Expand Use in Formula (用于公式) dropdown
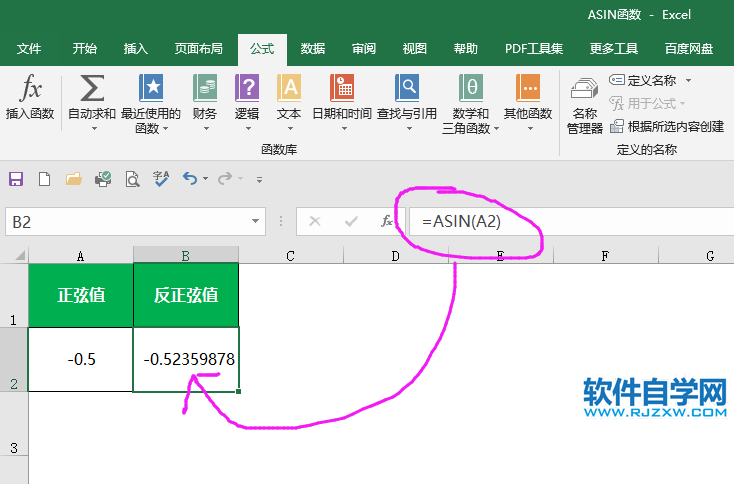The width and height of the screenshot is (734, 484). [x=682, y=103]
